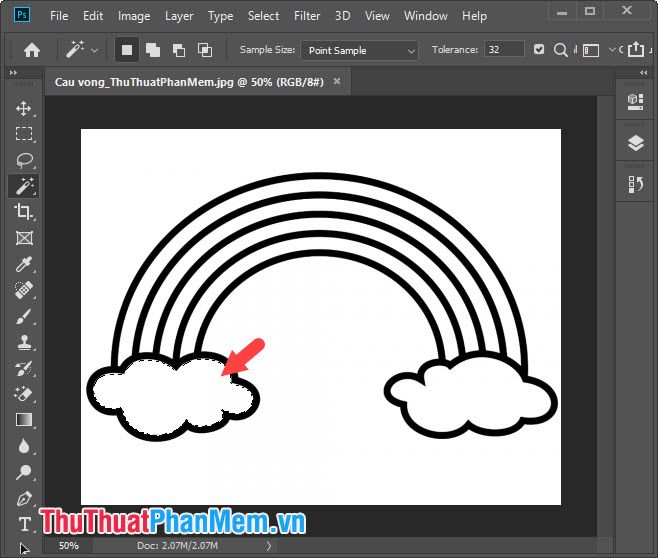Select the Horizontal Type tool
The image size is (658, 558).
tap(24, 524)
